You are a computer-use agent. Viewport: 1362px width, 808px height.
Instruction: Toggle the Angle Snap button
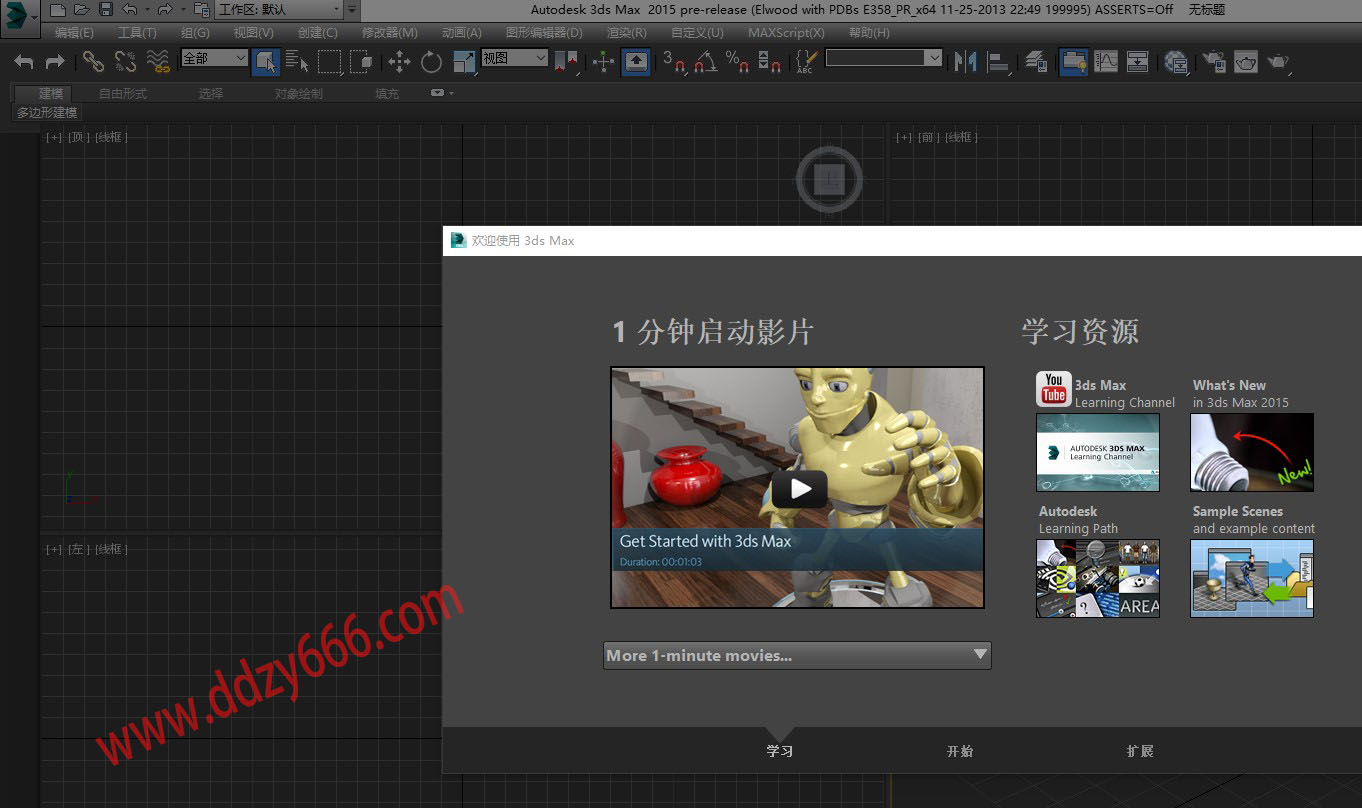[x=705, y=62]
